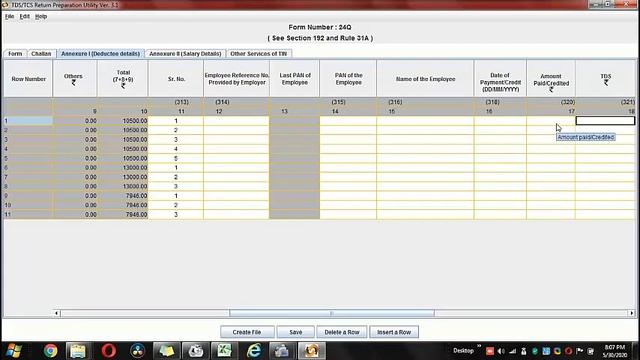
Task: Click the Name of the Employee header
Action: [x=425, y=79]
